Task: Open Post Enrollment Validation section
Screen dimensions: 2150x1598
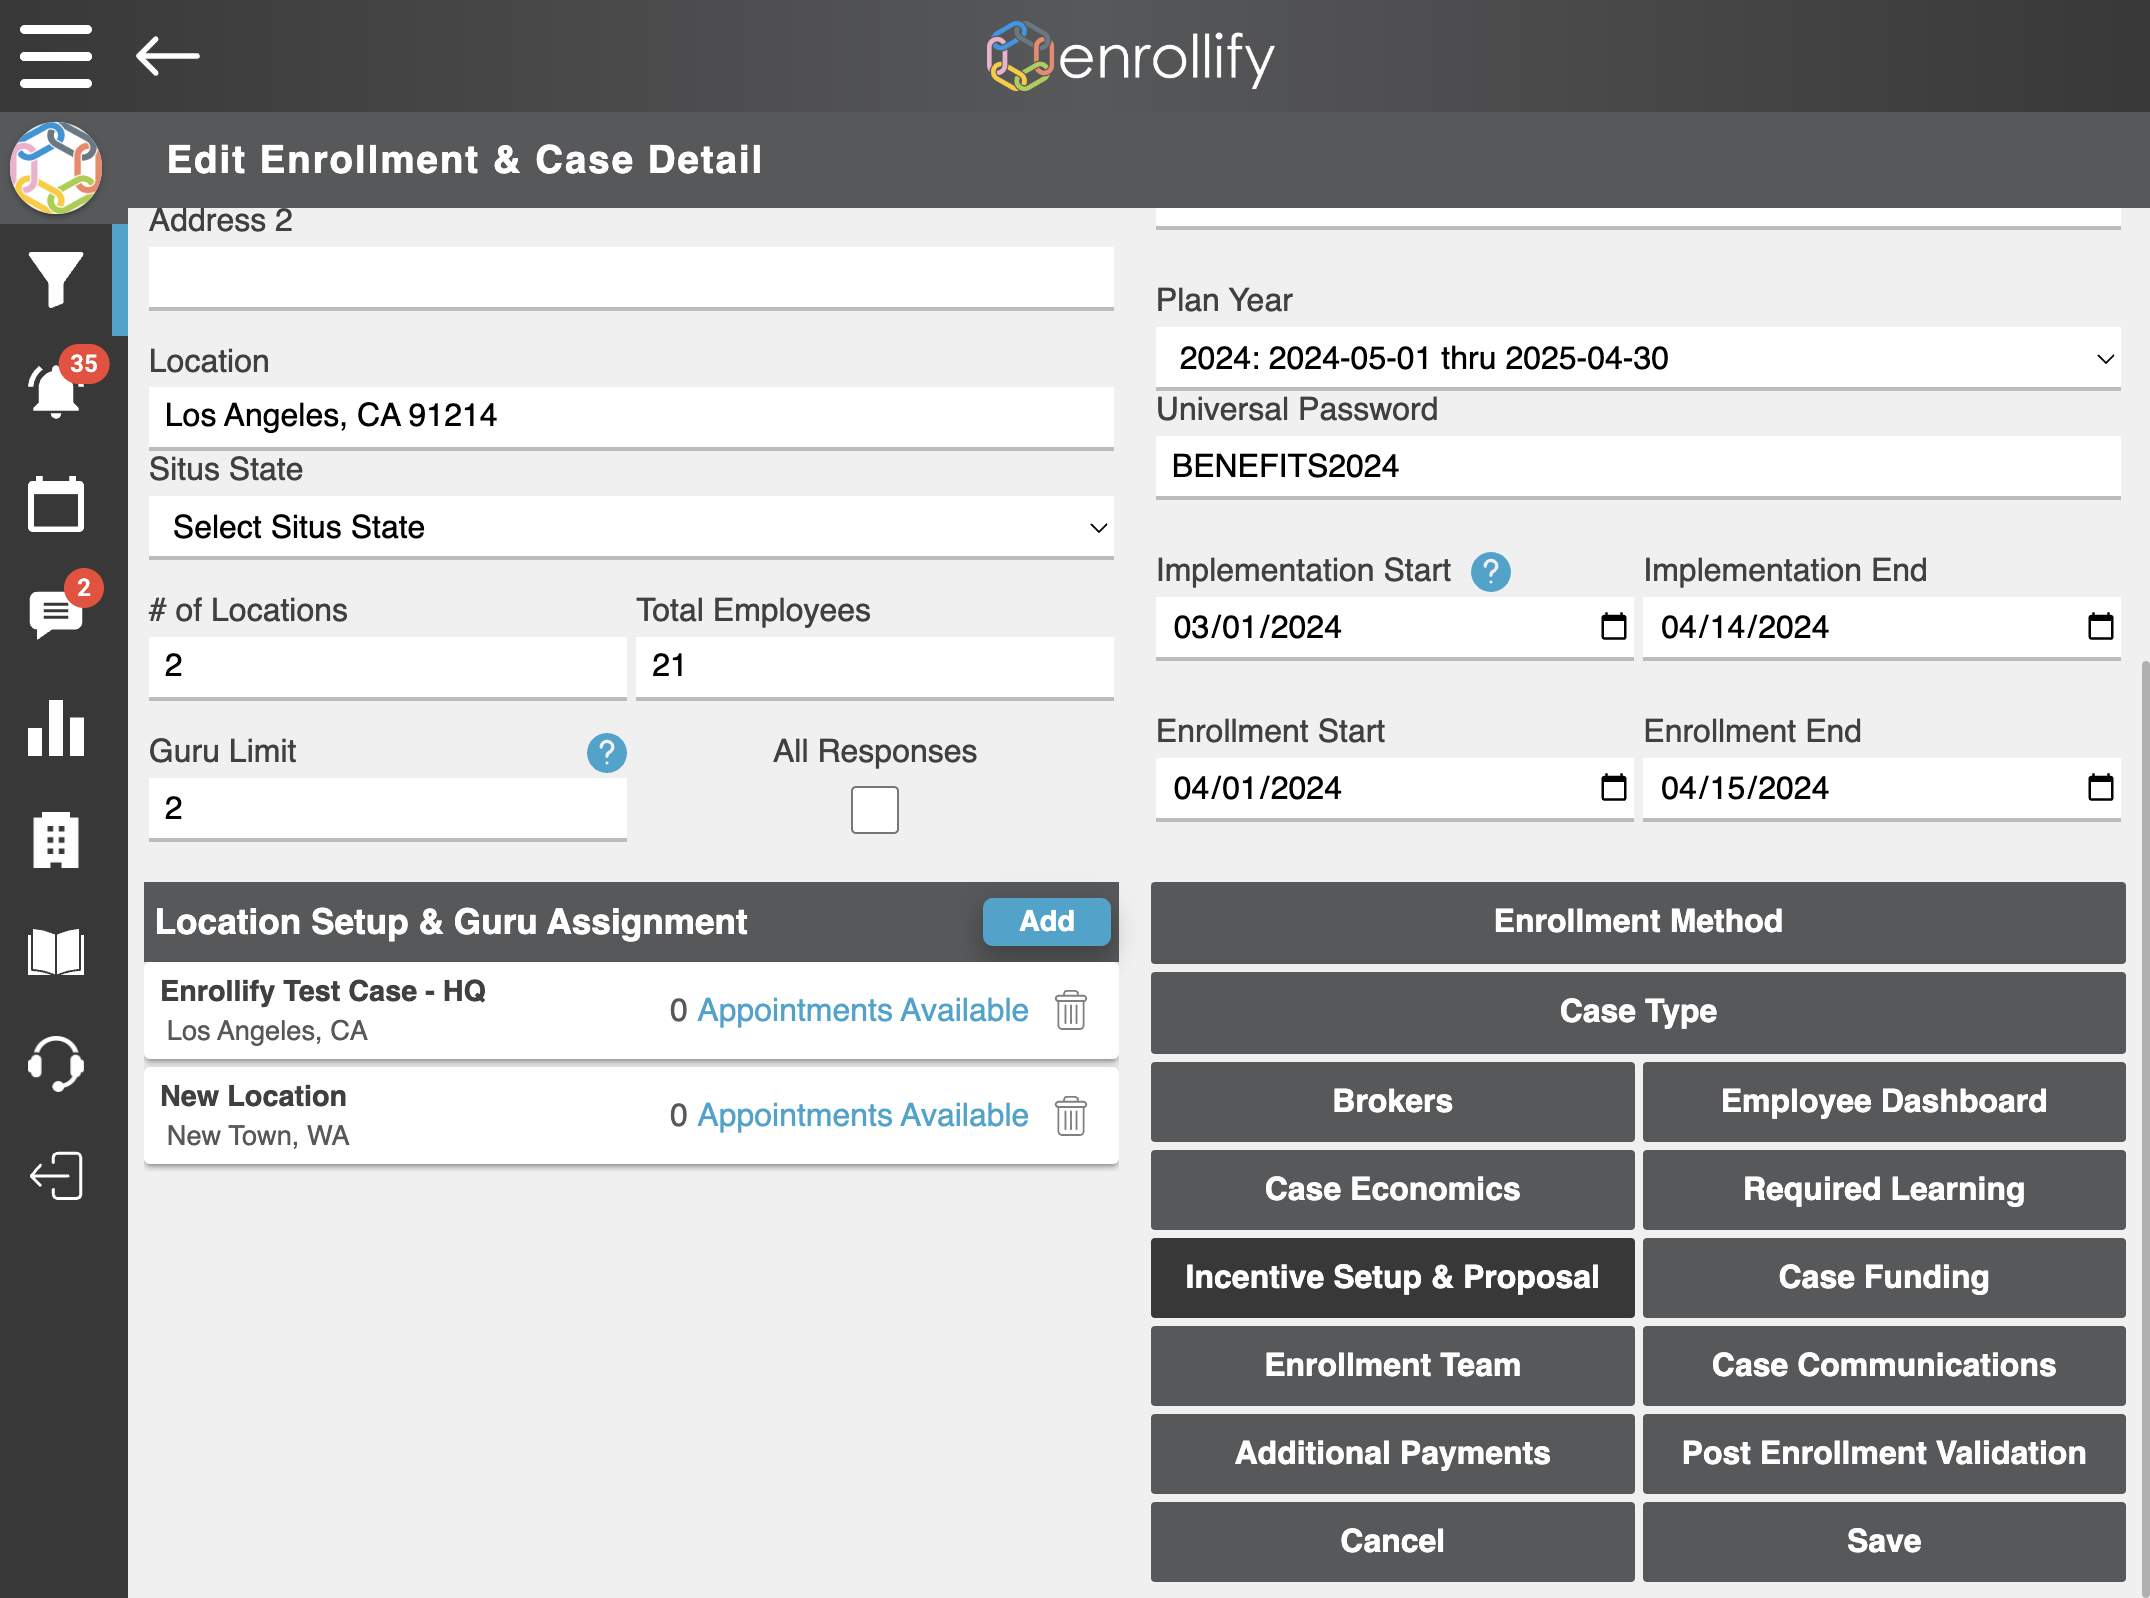Action: point(1883,1453)
